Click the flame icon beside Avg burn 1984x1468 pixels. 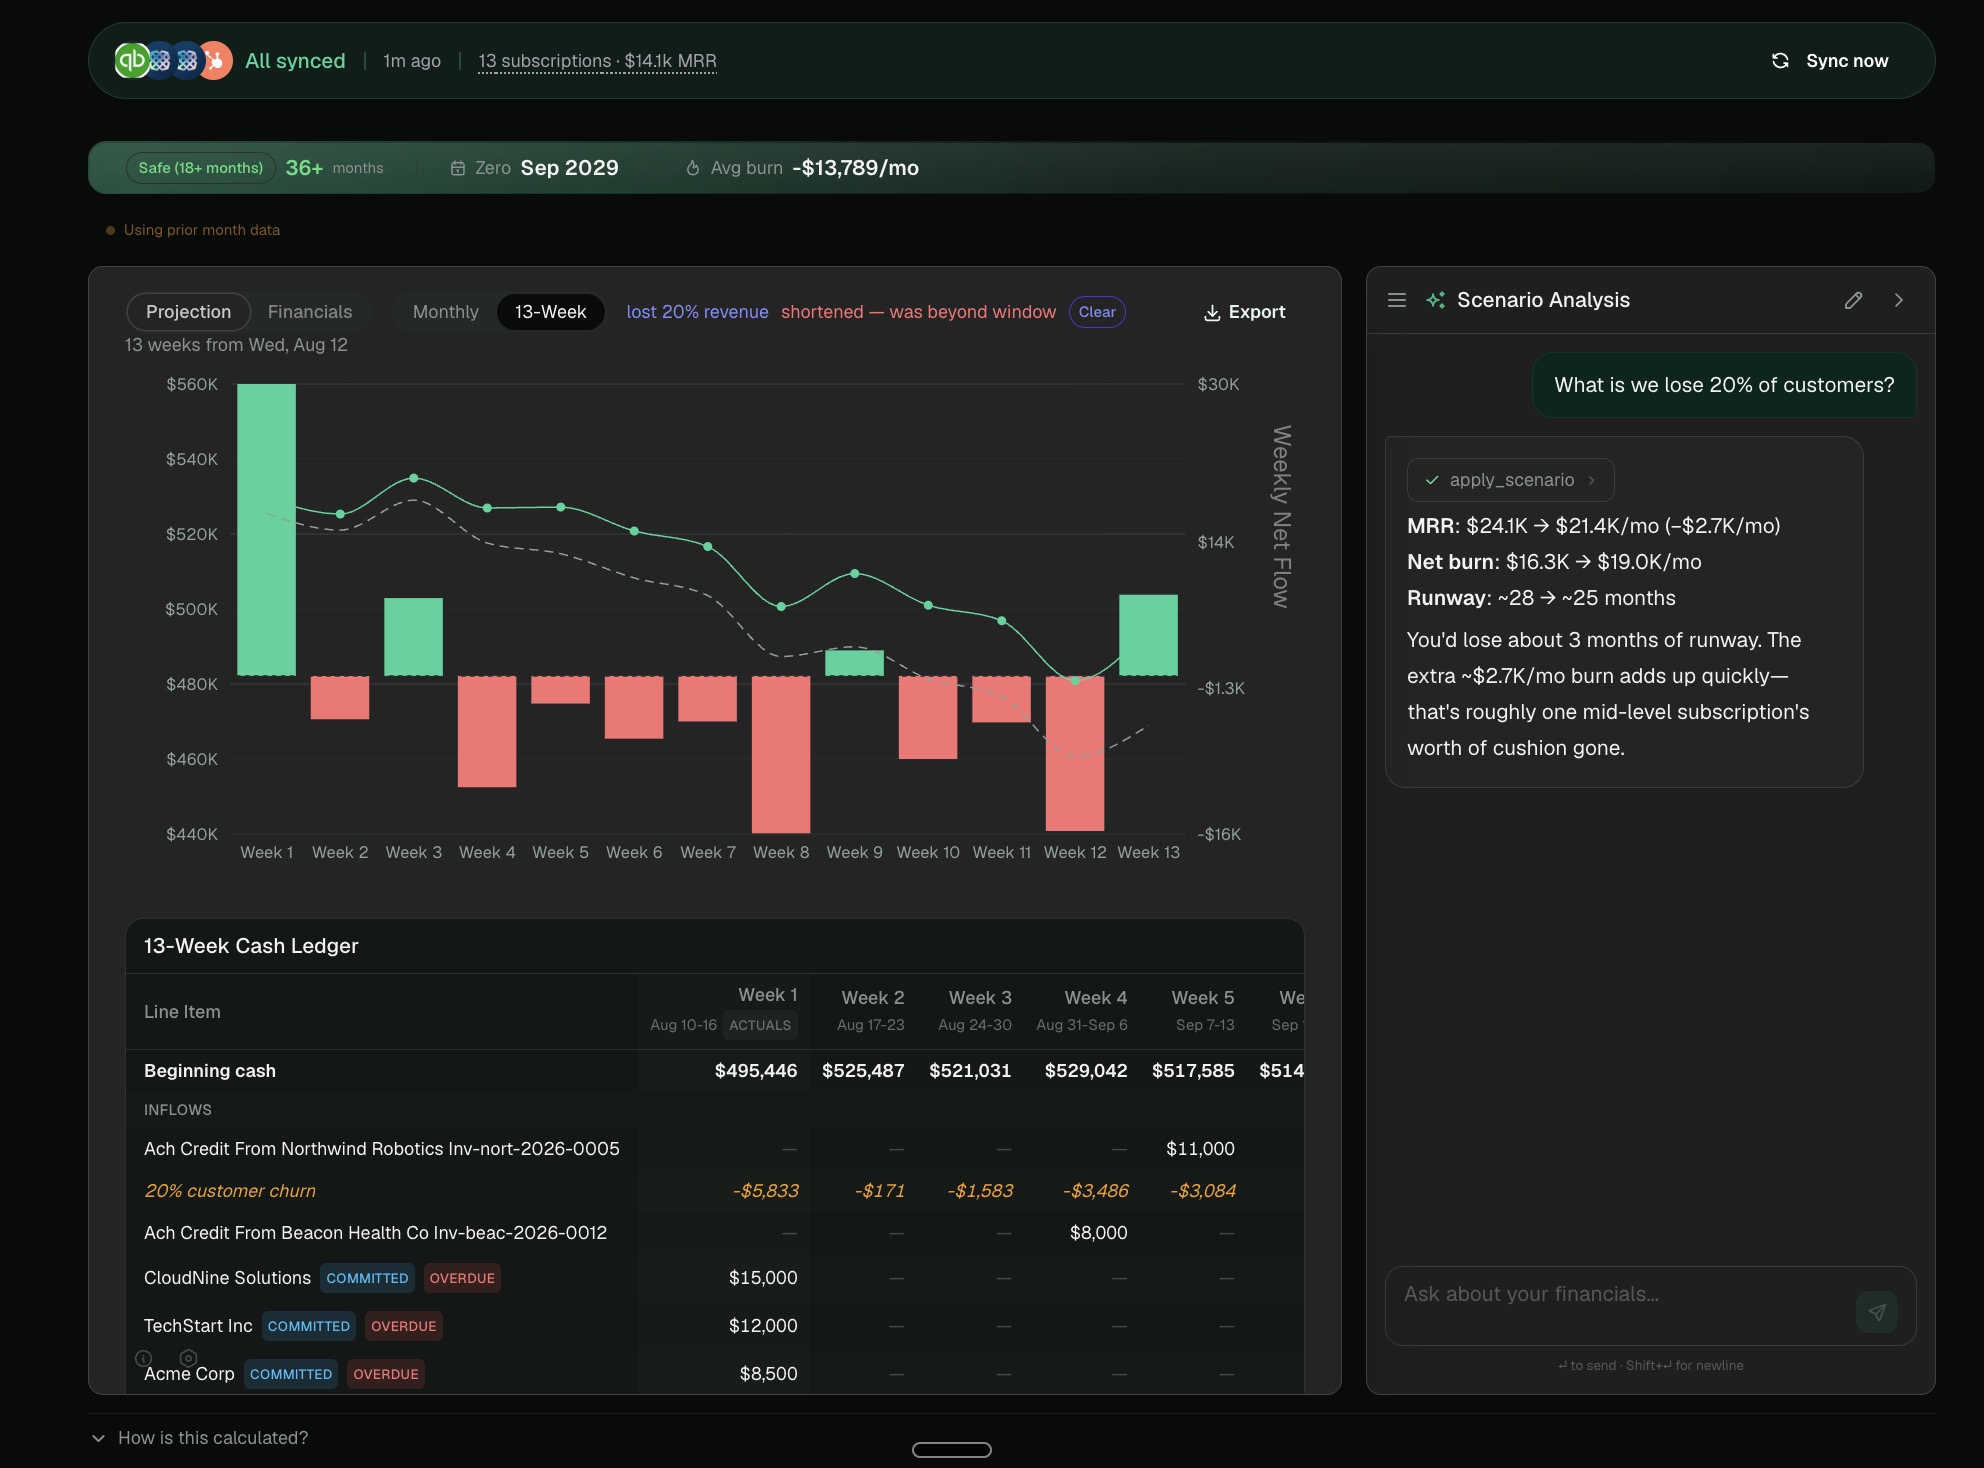(693, 168)
